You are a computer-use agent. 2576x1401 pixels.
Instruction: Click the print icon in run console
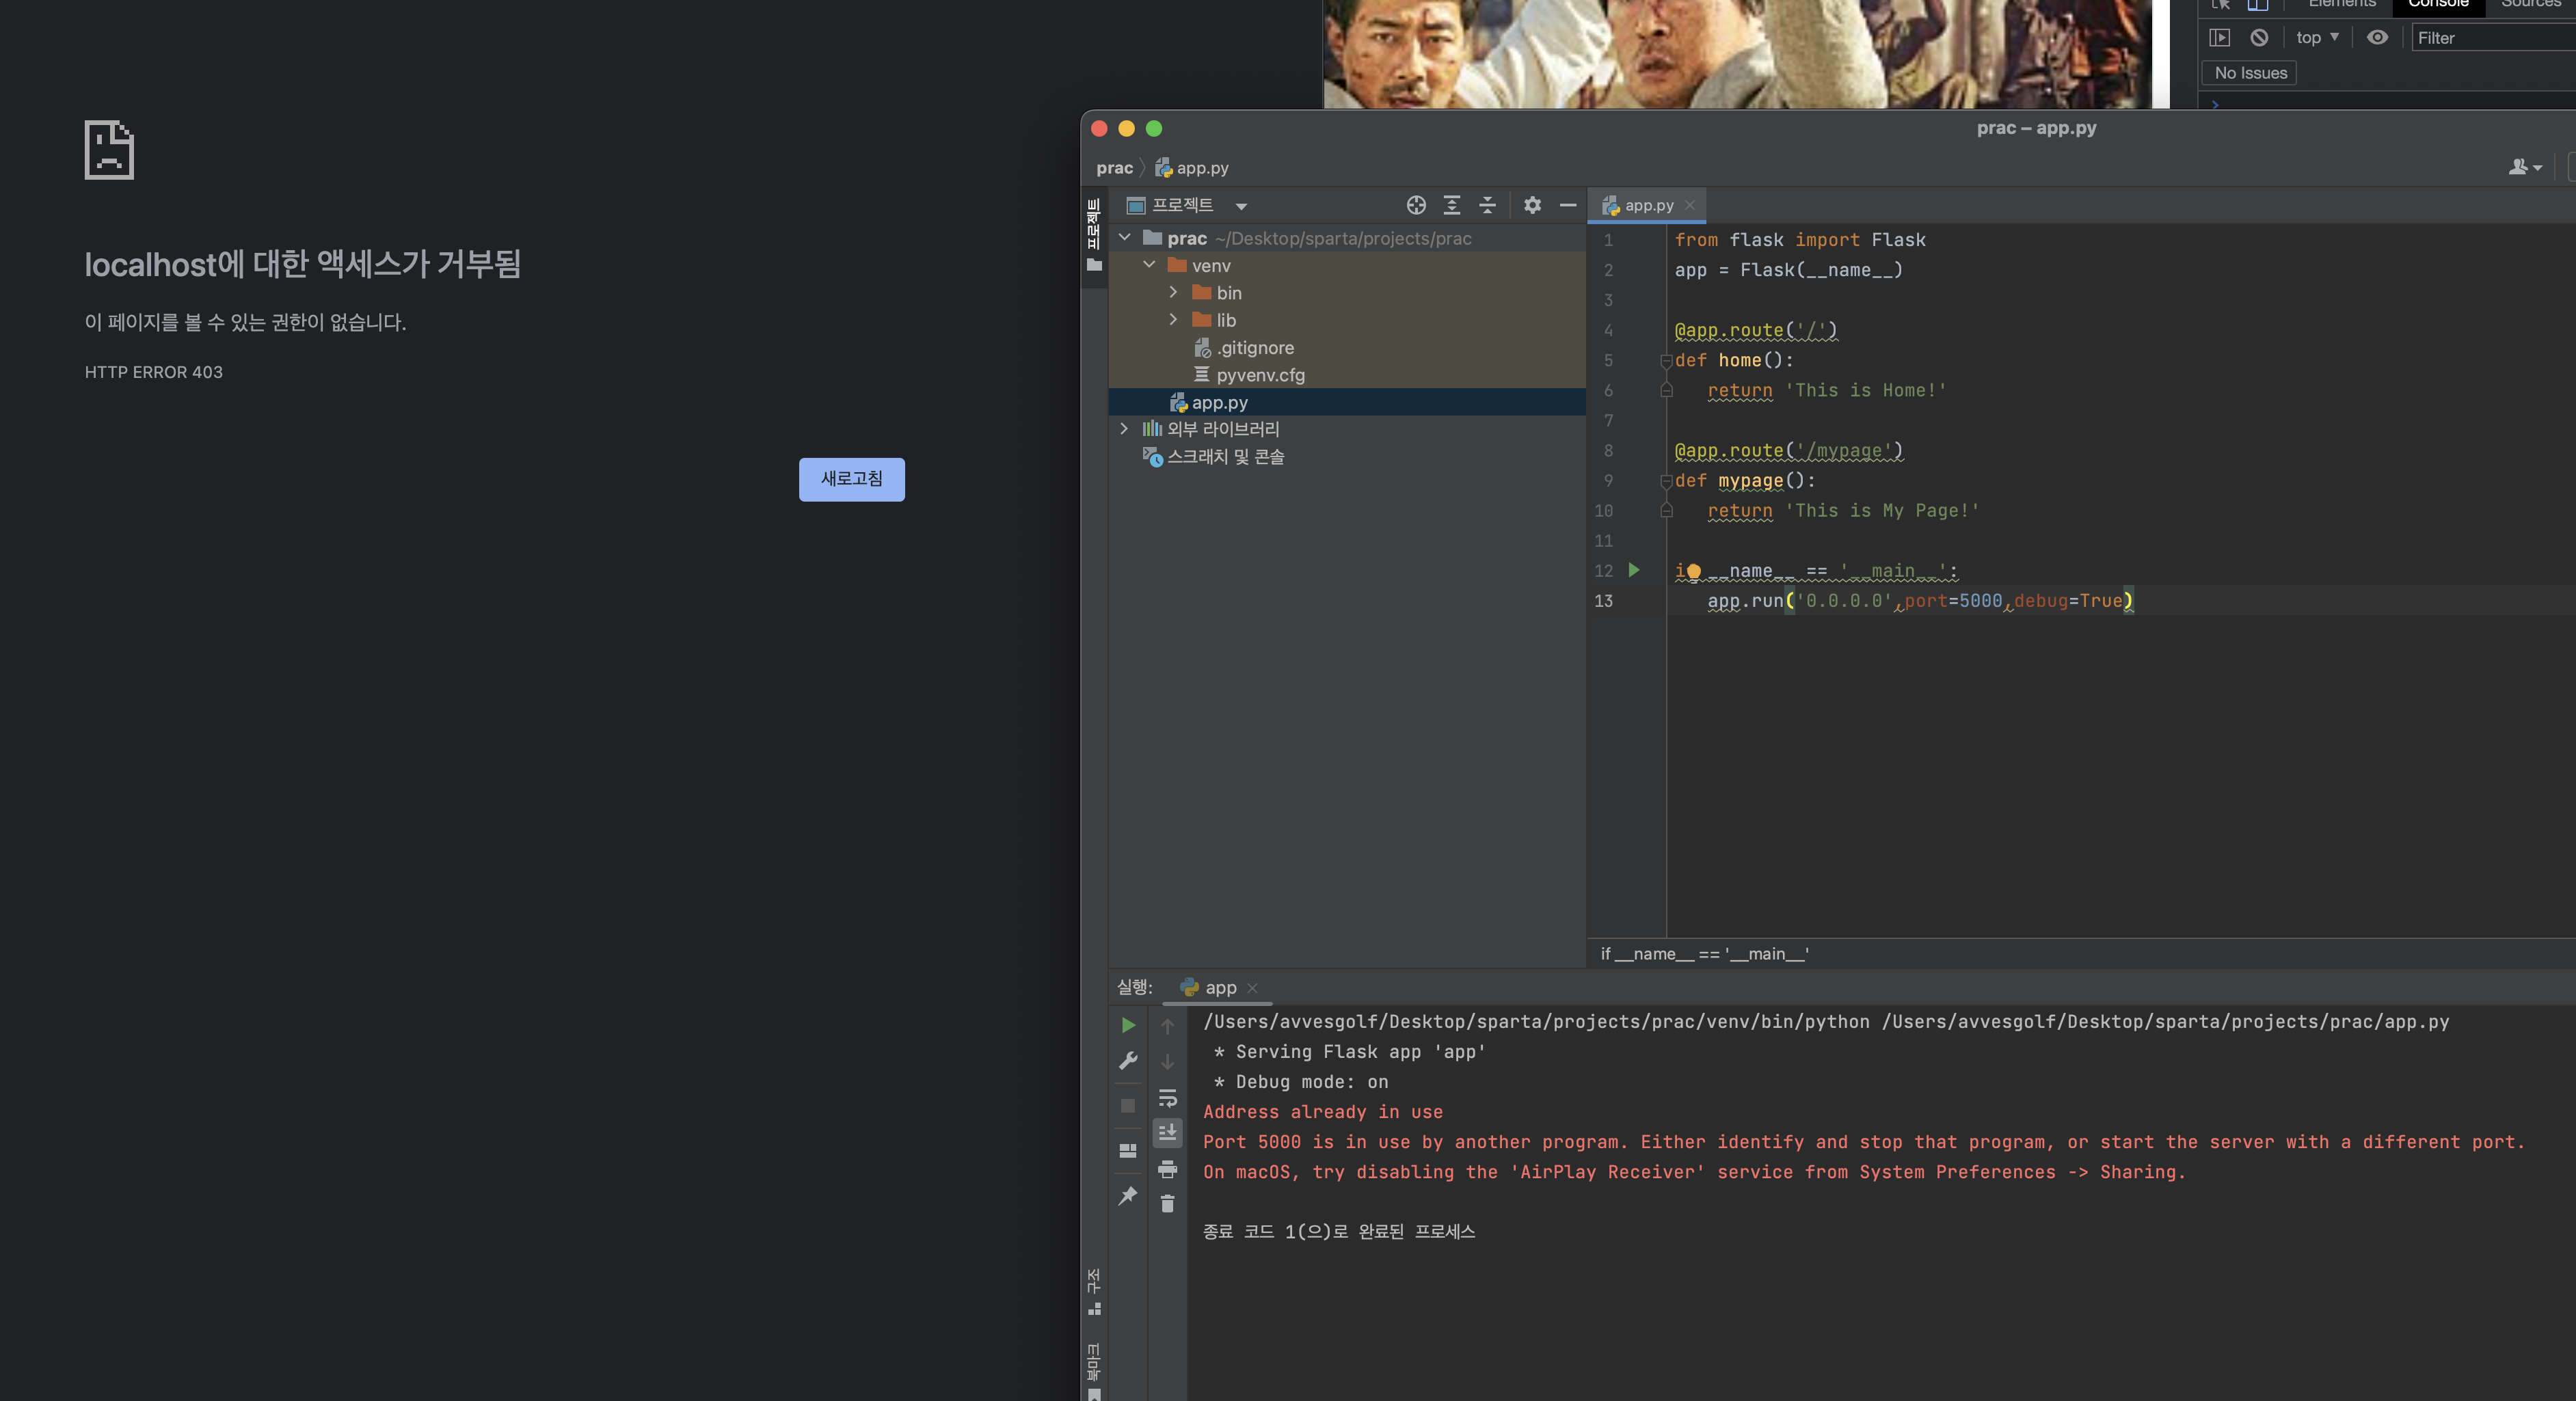1167,1168
